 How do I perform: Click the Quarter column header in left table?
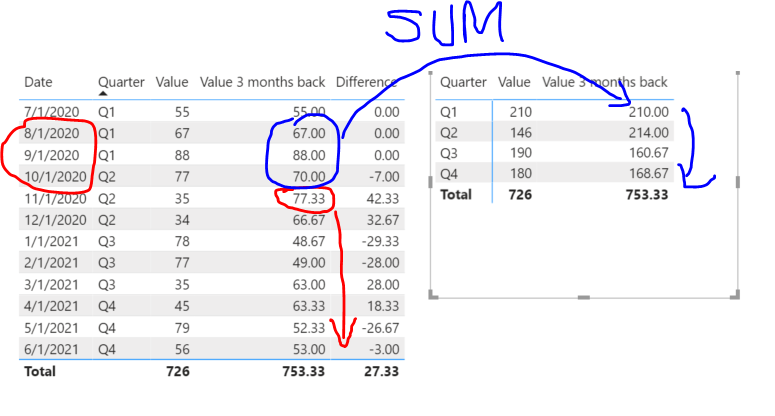click(121, 82)
